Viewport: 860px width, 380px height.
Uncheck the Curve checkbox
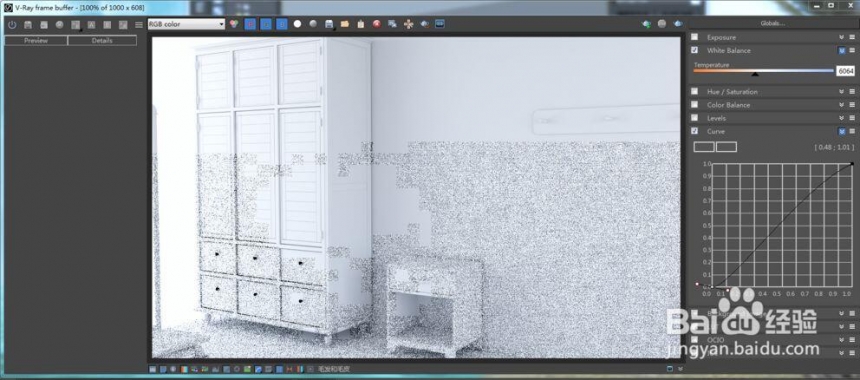pos(695,131)
